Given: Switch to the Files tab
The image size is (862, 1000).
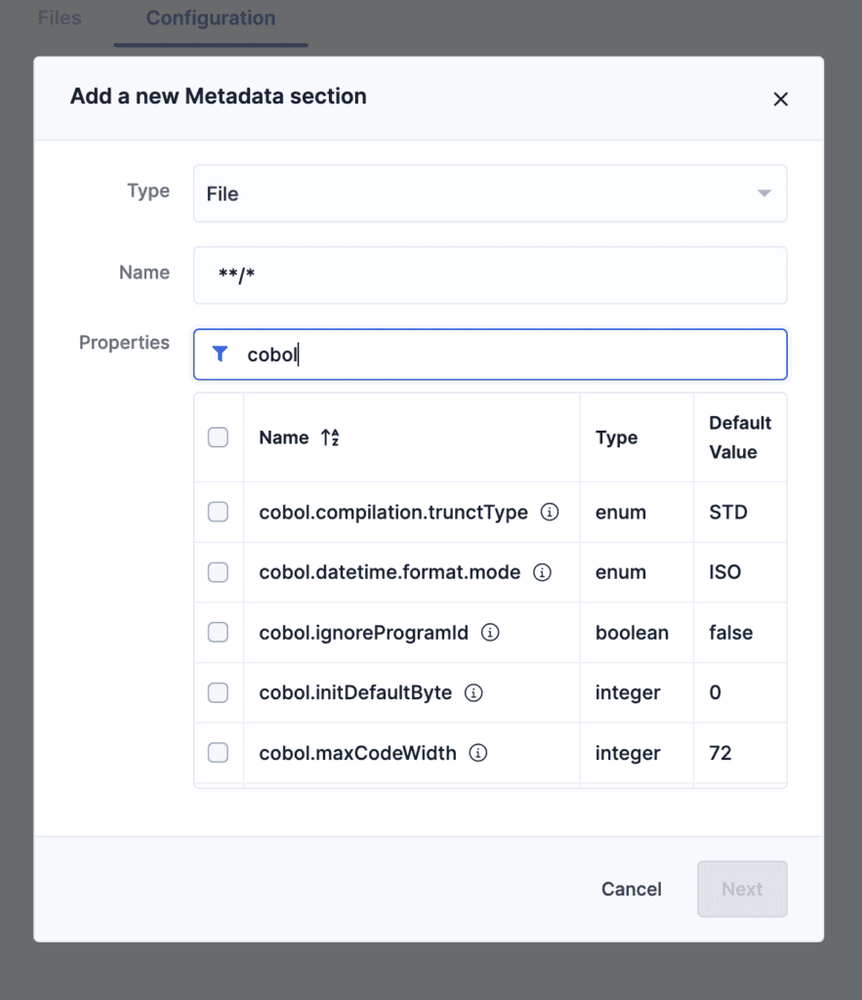Looking at the screenshot, I should [59, 17].
